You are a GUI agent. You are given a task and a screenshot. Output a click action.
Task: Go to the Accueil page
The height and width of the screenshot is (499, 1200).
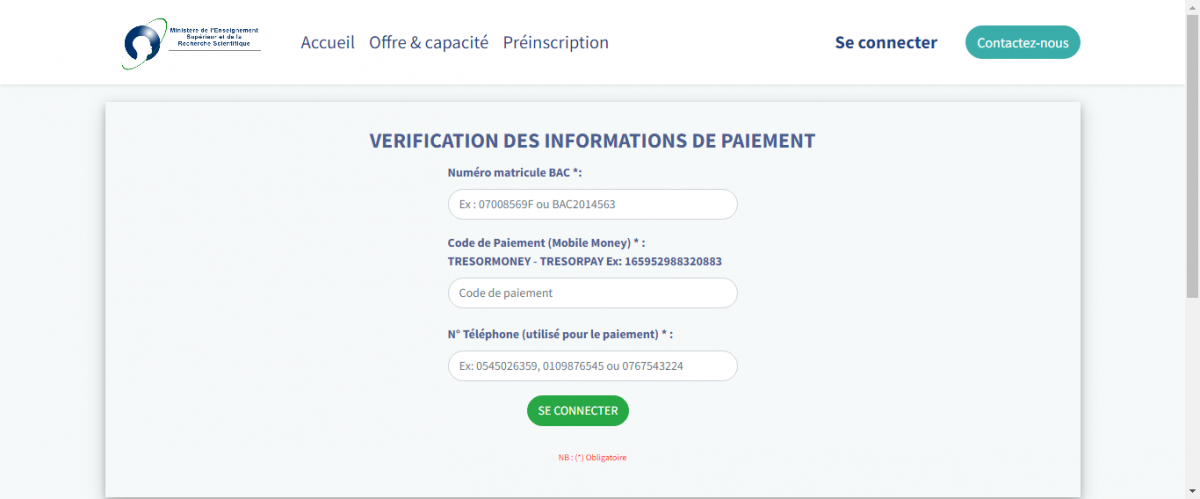pyautogui.click(x=328, y=42)
